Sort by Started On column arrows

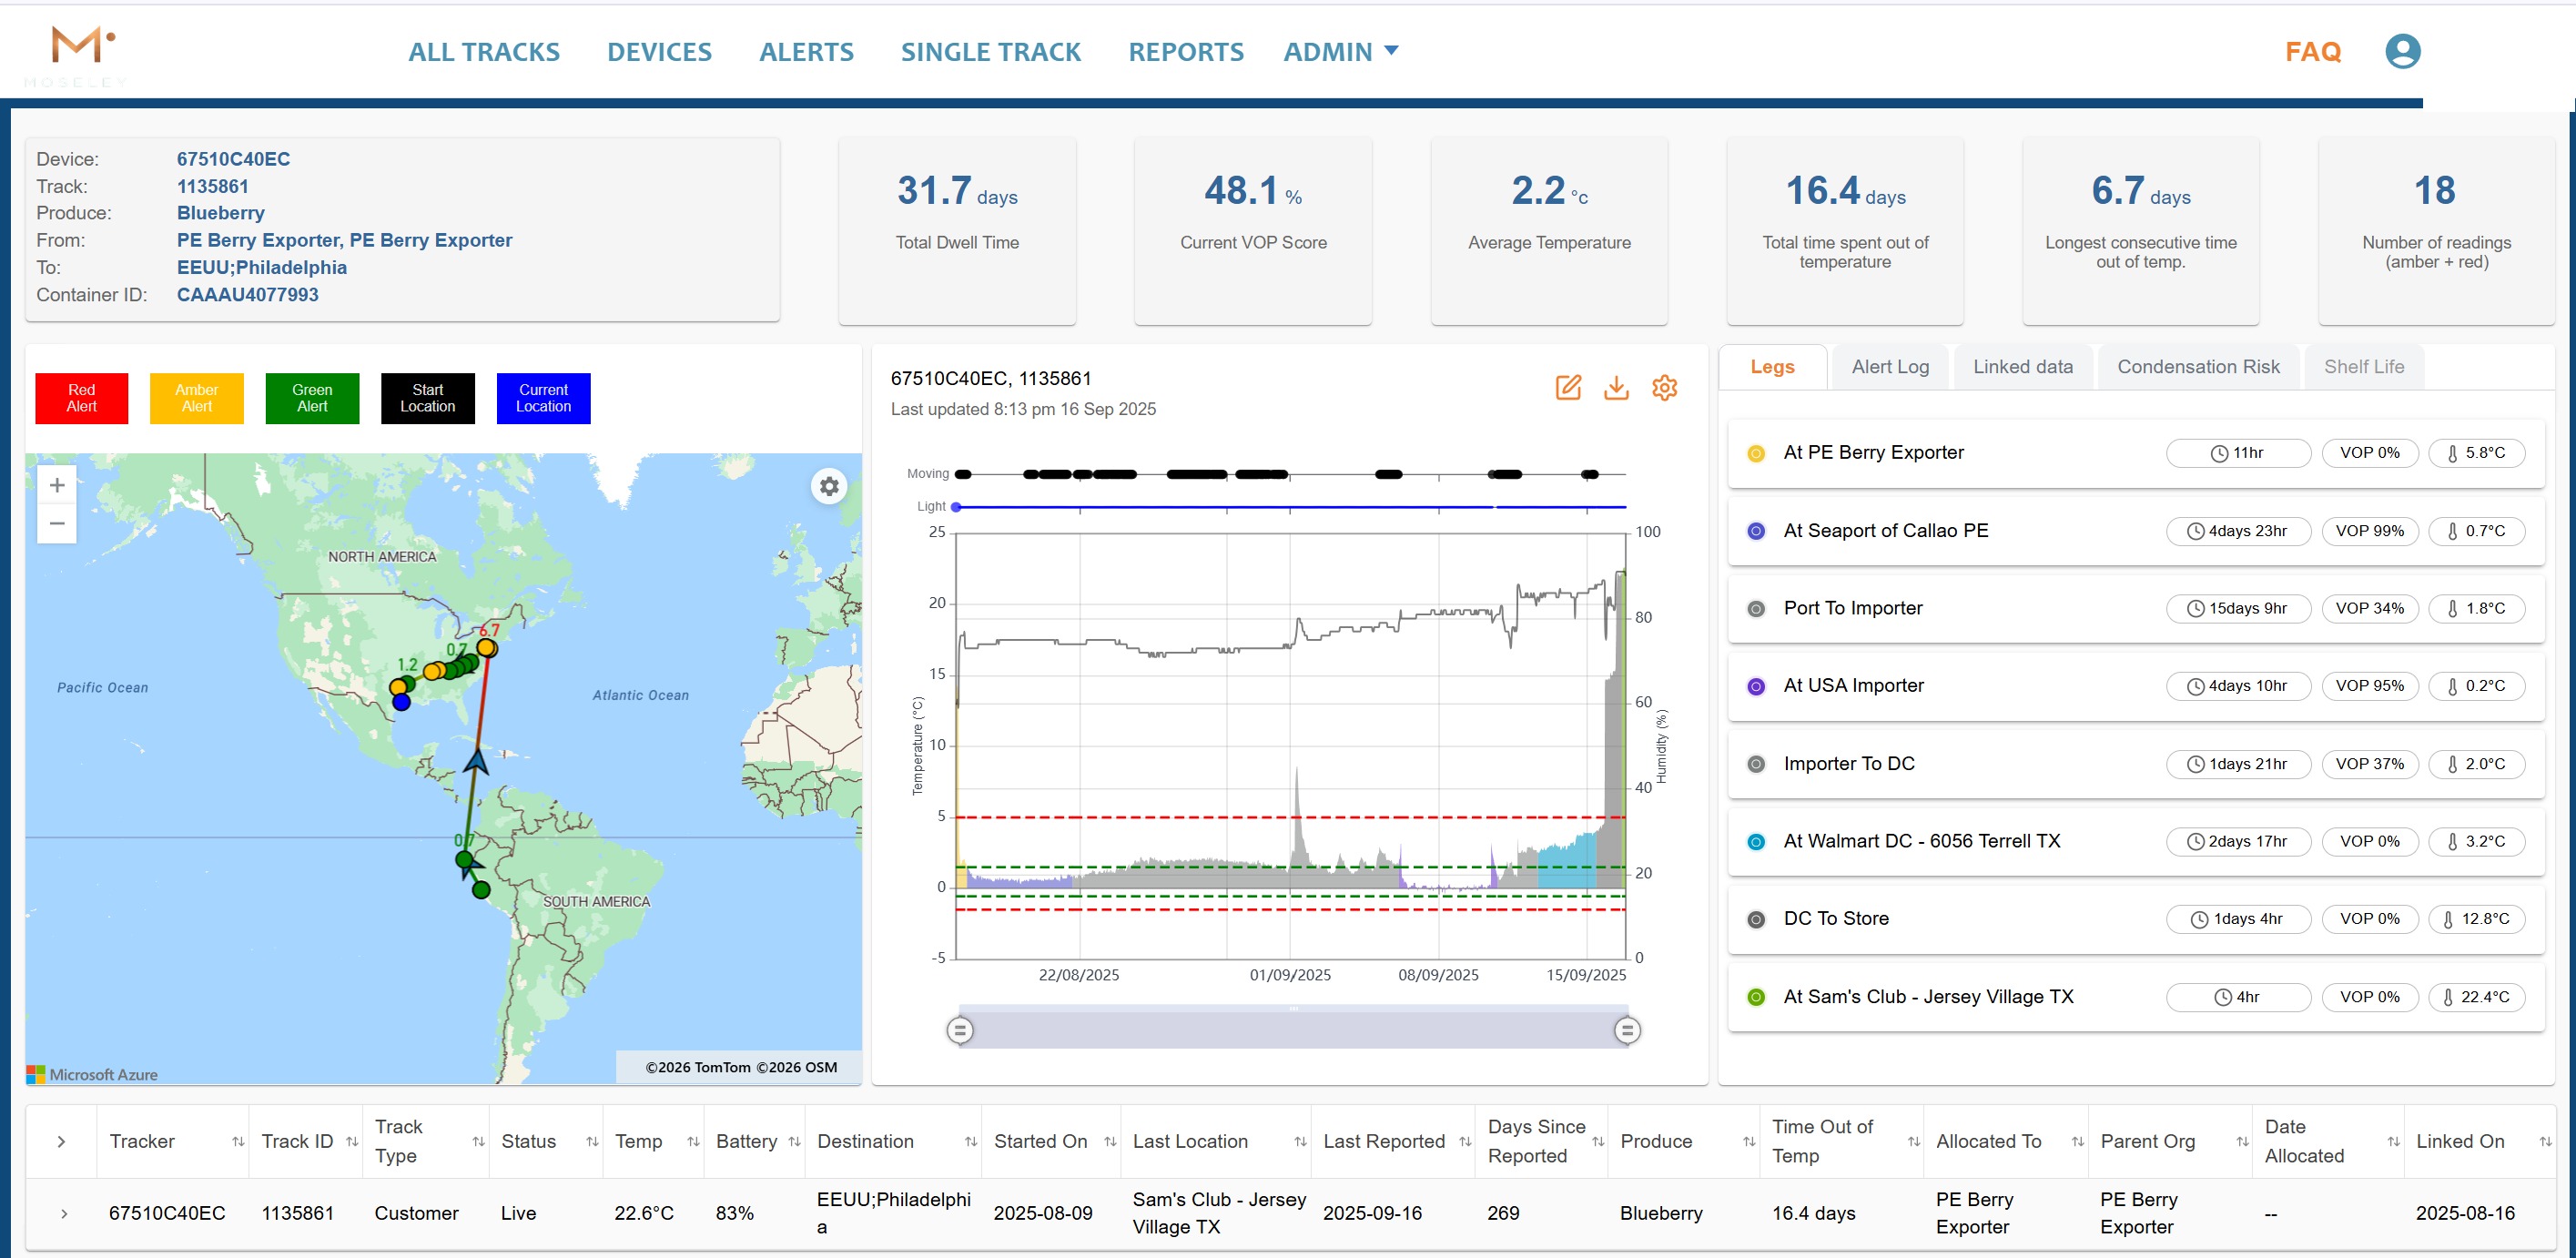point(1110,1141)
